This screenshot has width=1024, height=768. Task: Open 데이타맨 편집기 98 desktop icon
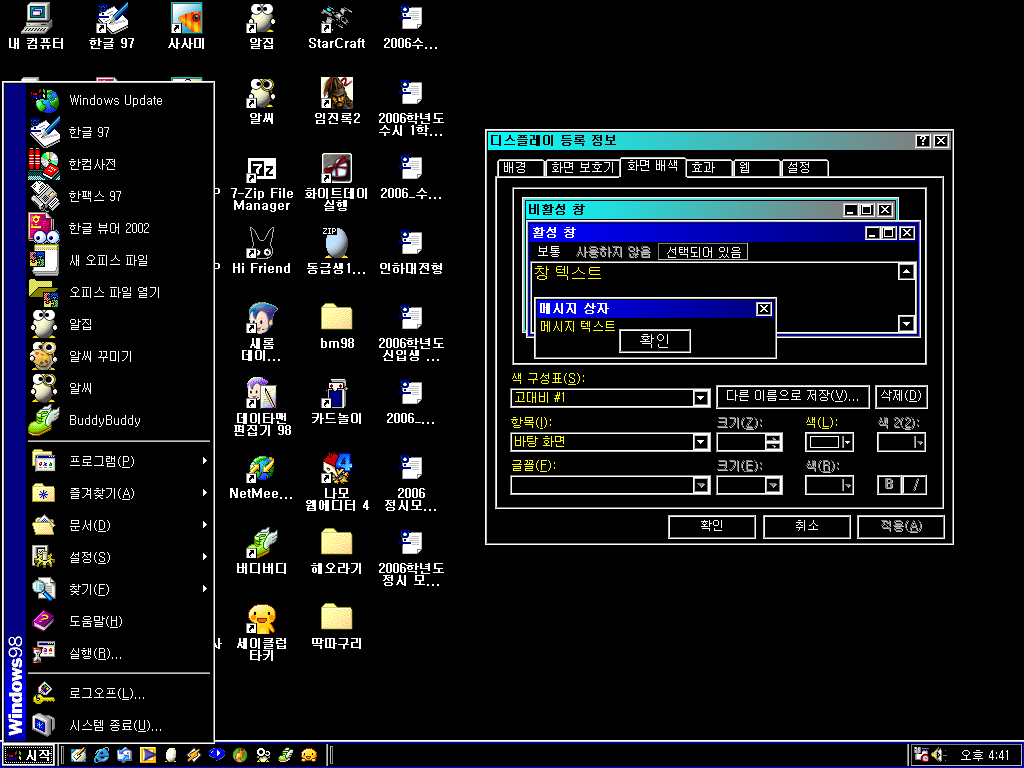(261, 408)
